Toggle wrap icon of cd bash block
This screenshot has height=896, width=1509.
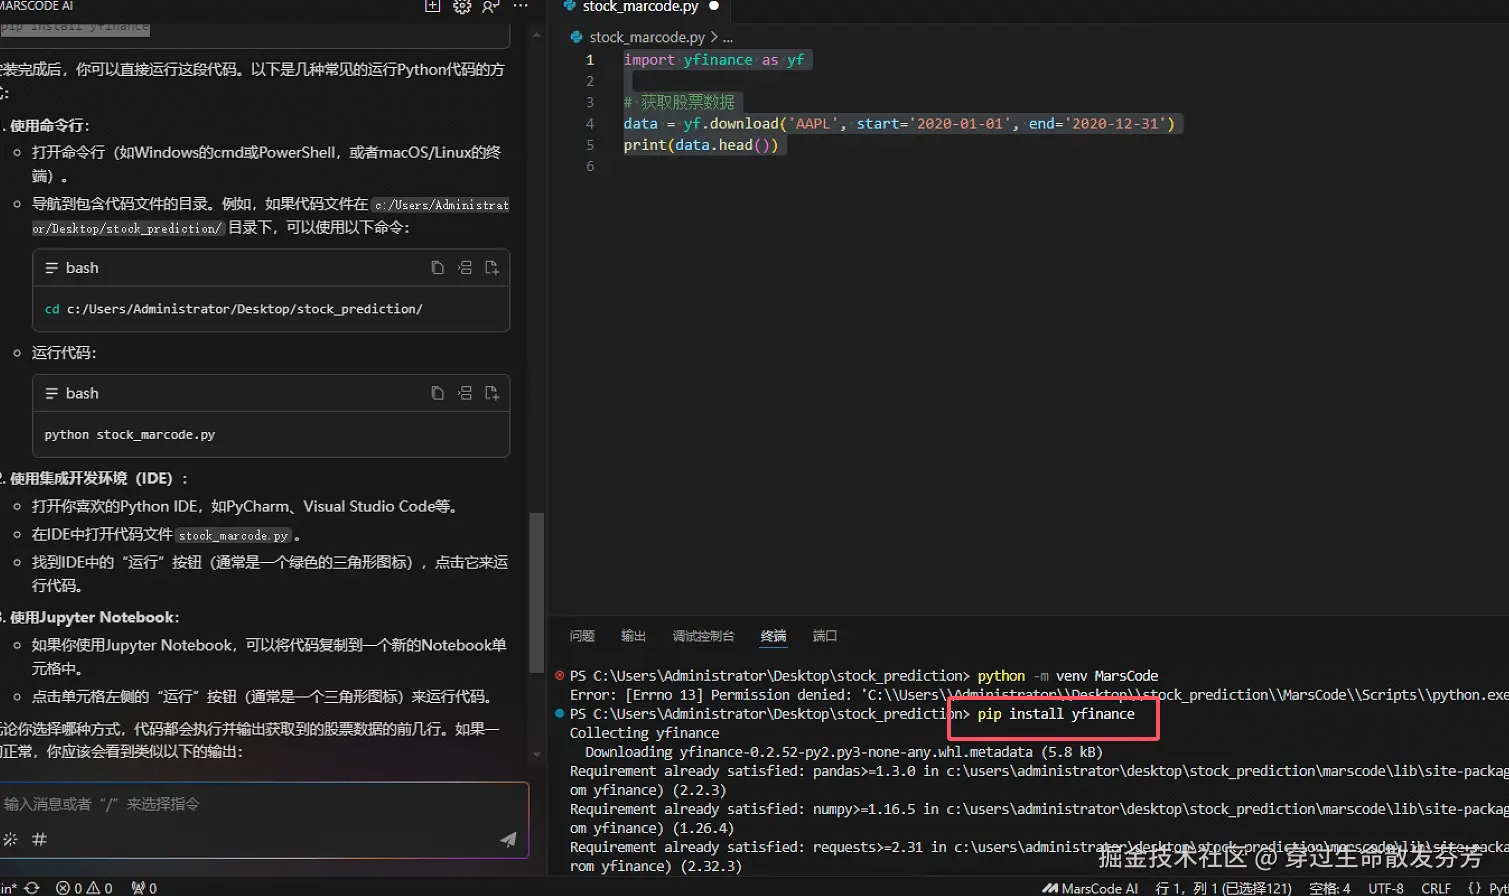click(52, 268)
